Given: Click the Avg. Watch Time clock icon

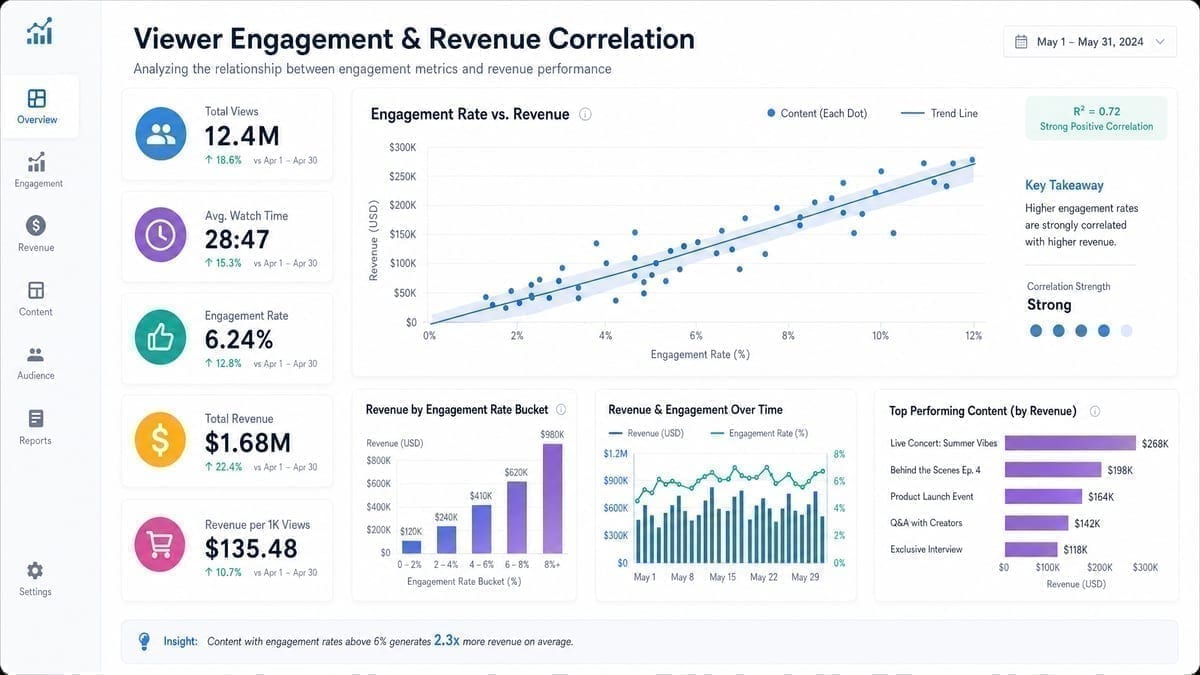Looking at the screenshot, I should (161, 235).
